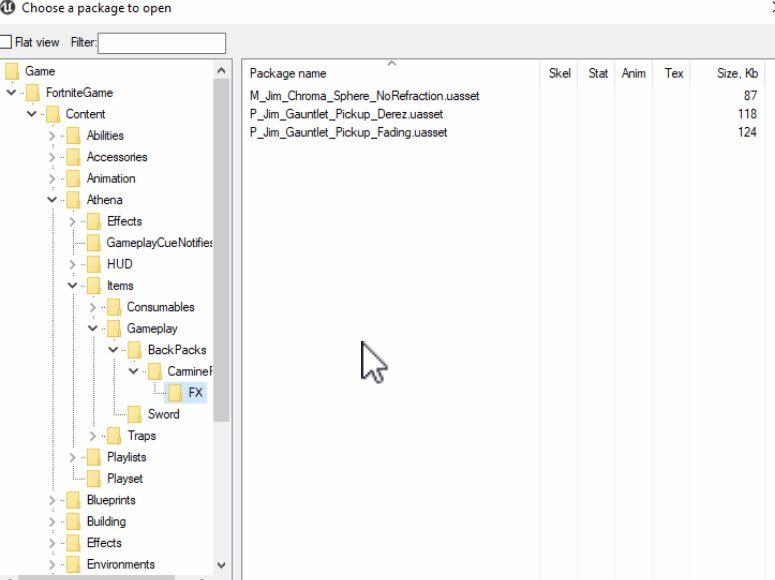This screenshot has width=775, height=580.
Task: Select the Content folder icon
Action: coord(53,114)
